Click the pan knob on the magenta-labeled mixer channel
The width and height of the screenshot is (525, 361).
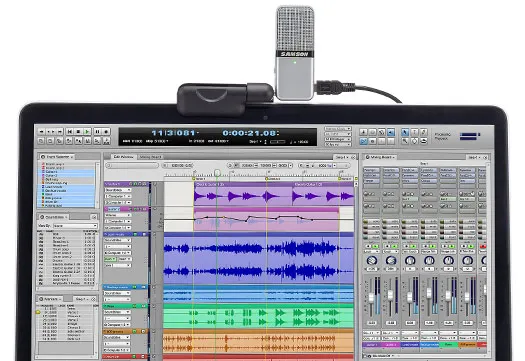point(391,260)
